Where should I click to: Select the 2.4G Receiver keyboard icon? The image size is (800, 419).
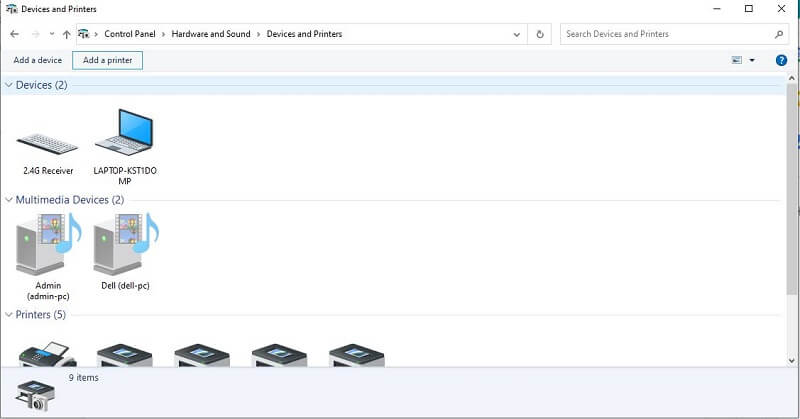click(47, 143)
